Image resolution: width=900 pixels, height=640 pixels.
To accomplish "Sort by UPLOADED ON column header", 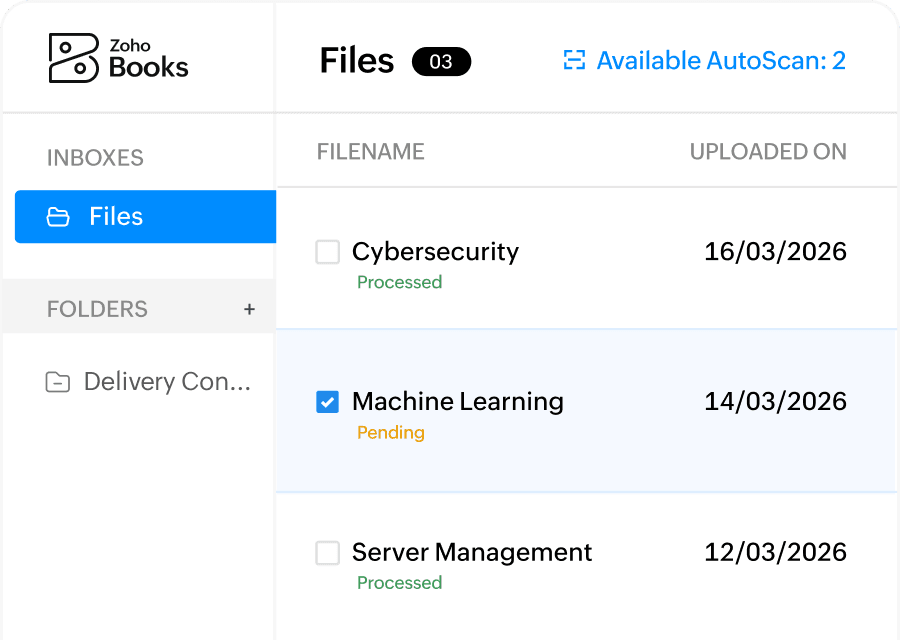I will (768, 152).
